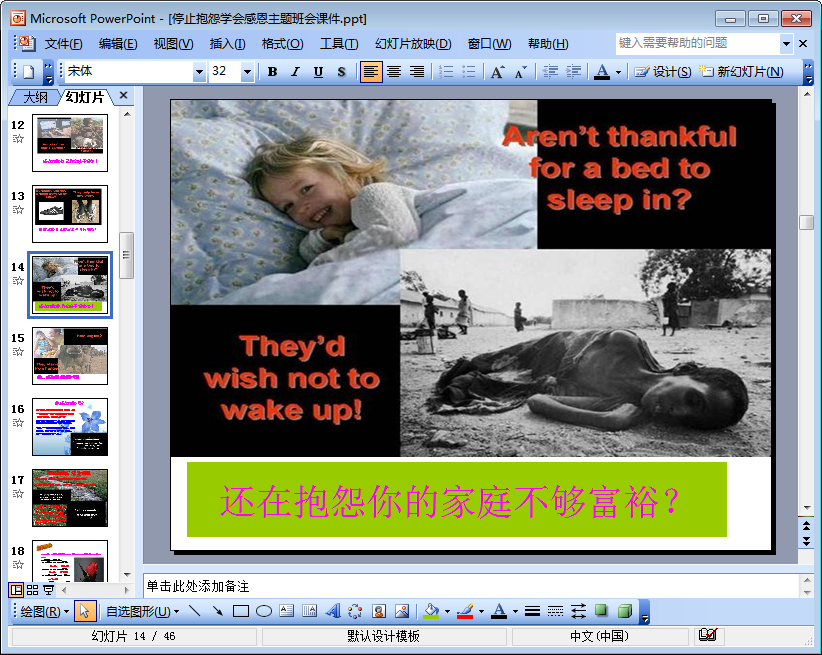Click the 设计 (Design) button

[662, 72]
